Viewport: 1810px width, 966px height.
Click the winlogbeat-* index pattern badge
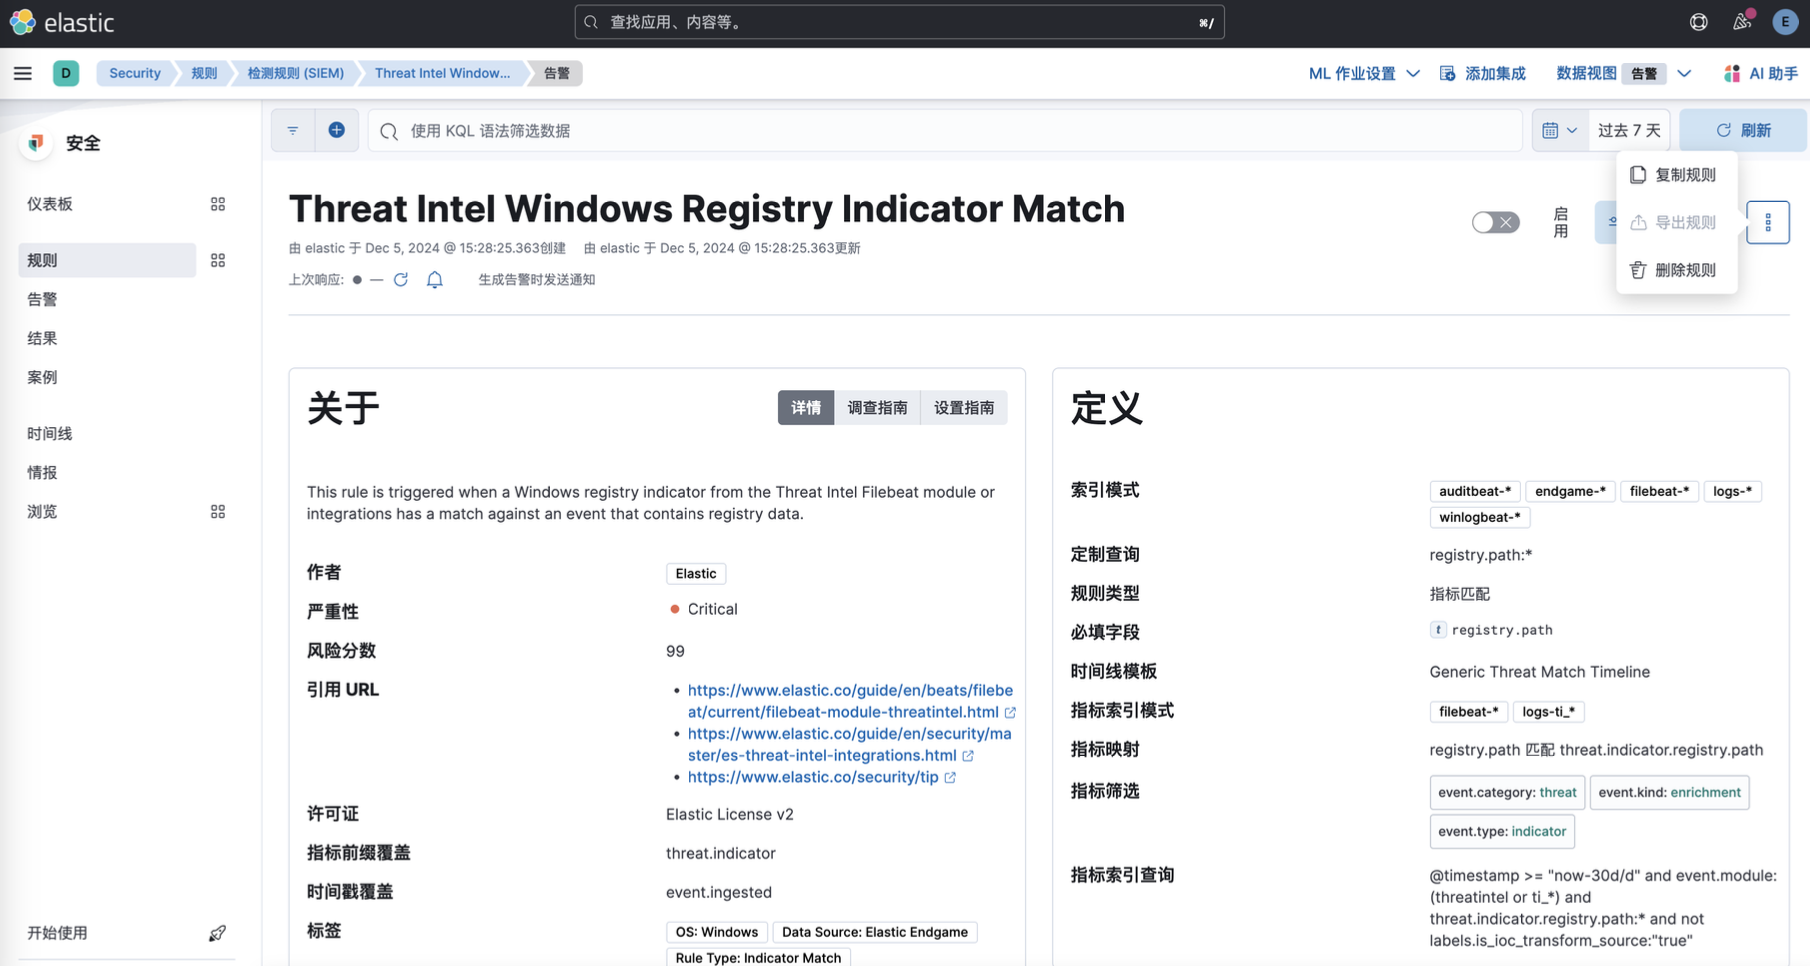coord(1479,517)
